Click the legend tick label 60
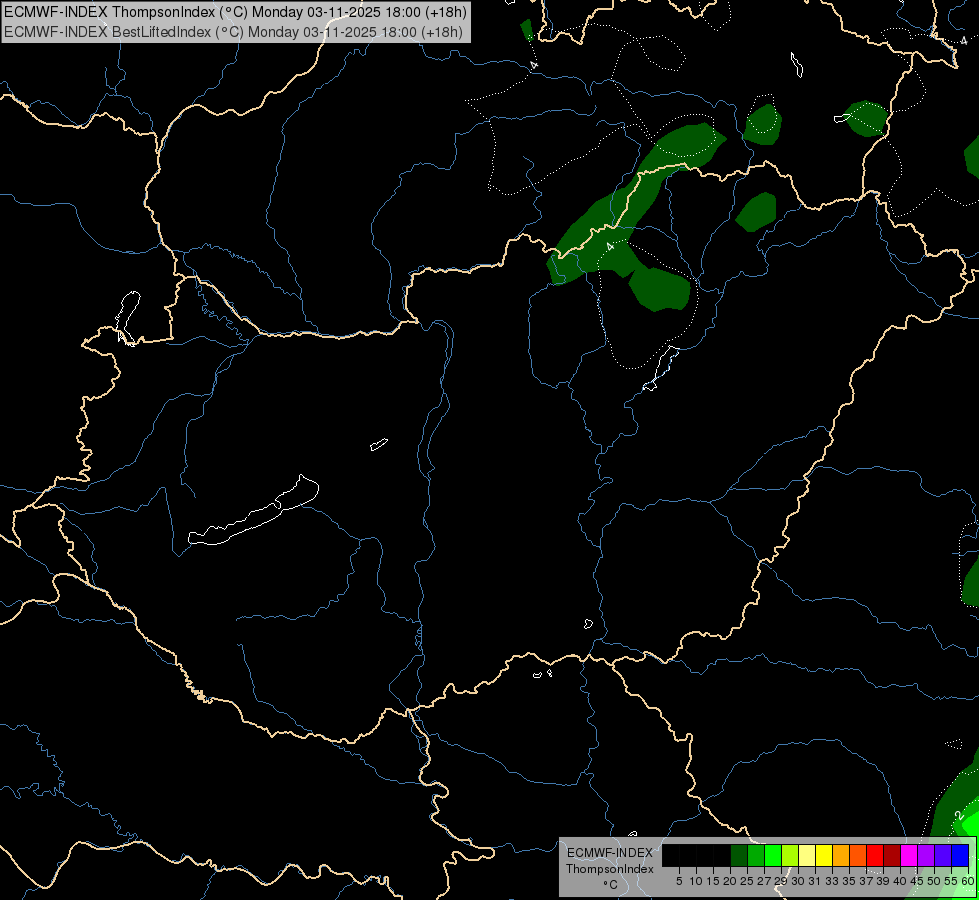This screenshot has width=979, height=900. click(968, 881)
